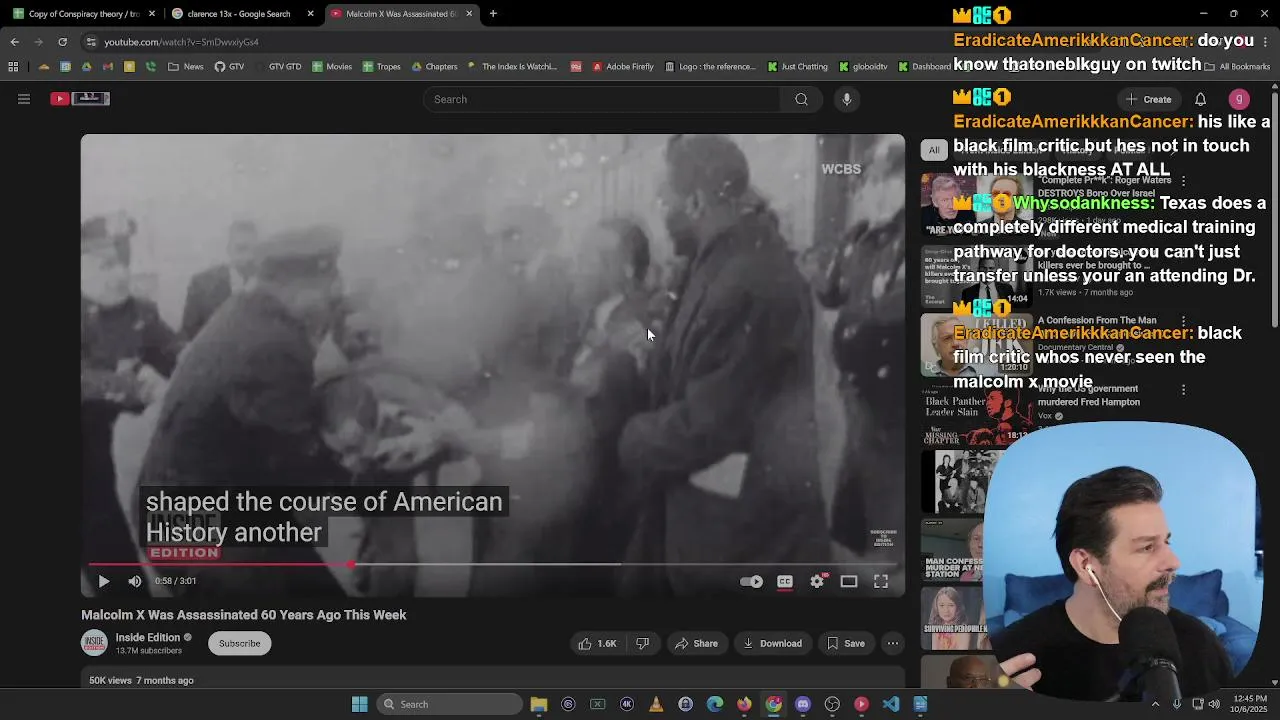This screenshot has height=720, width=1280.
Task: Expand the video description 50K views box
Action: (x=493, y=678)
